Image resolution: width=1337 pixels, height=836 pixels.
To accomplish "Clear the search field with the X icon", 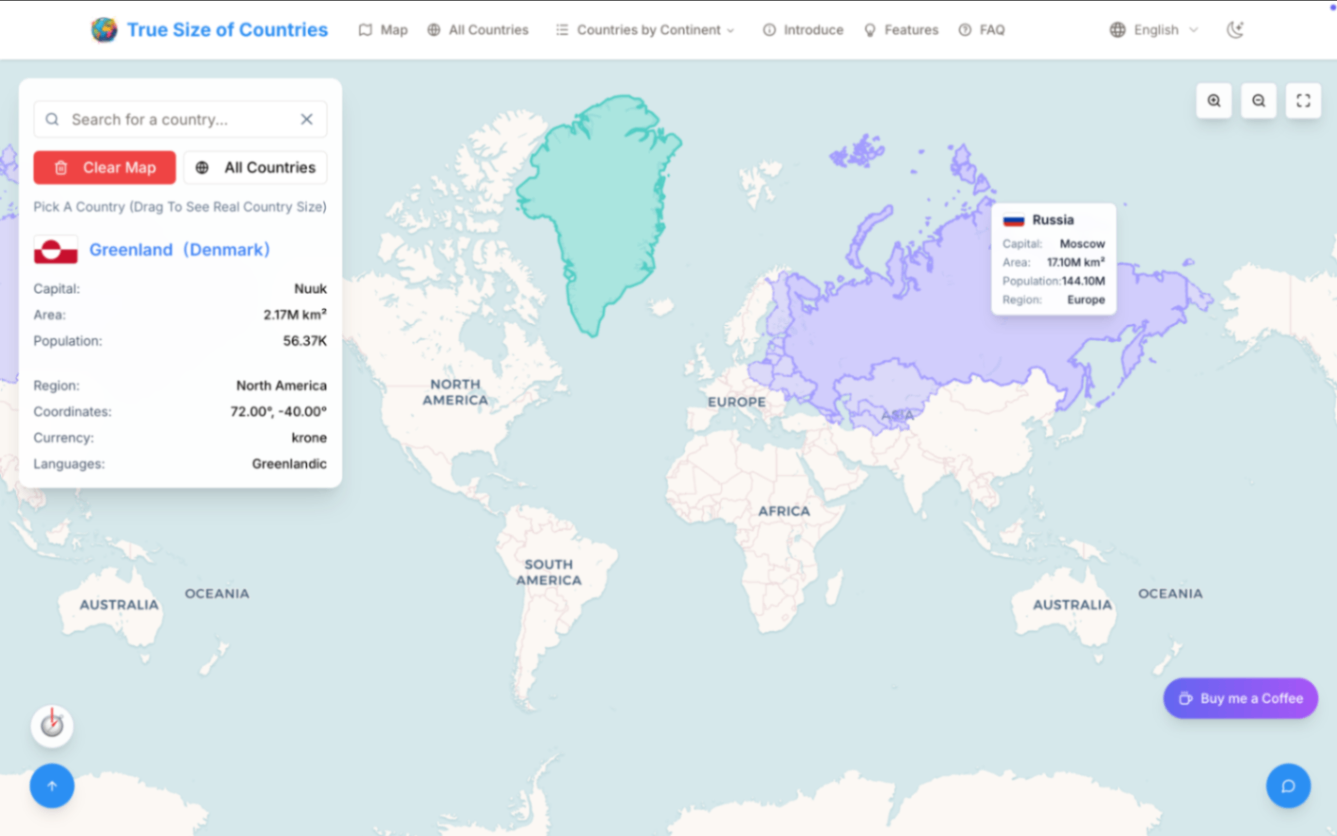I will pos(307,119).
